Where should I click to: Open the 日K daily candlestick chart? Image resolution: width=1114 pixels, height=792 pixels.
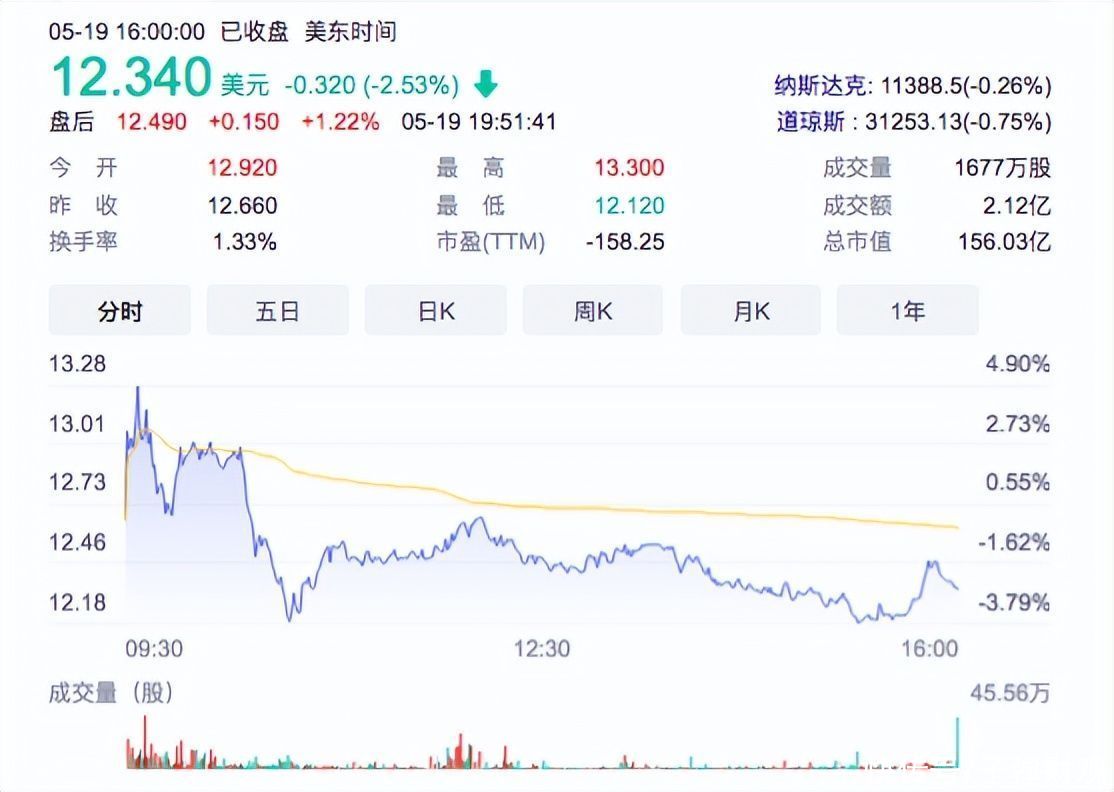click(435, 311)
